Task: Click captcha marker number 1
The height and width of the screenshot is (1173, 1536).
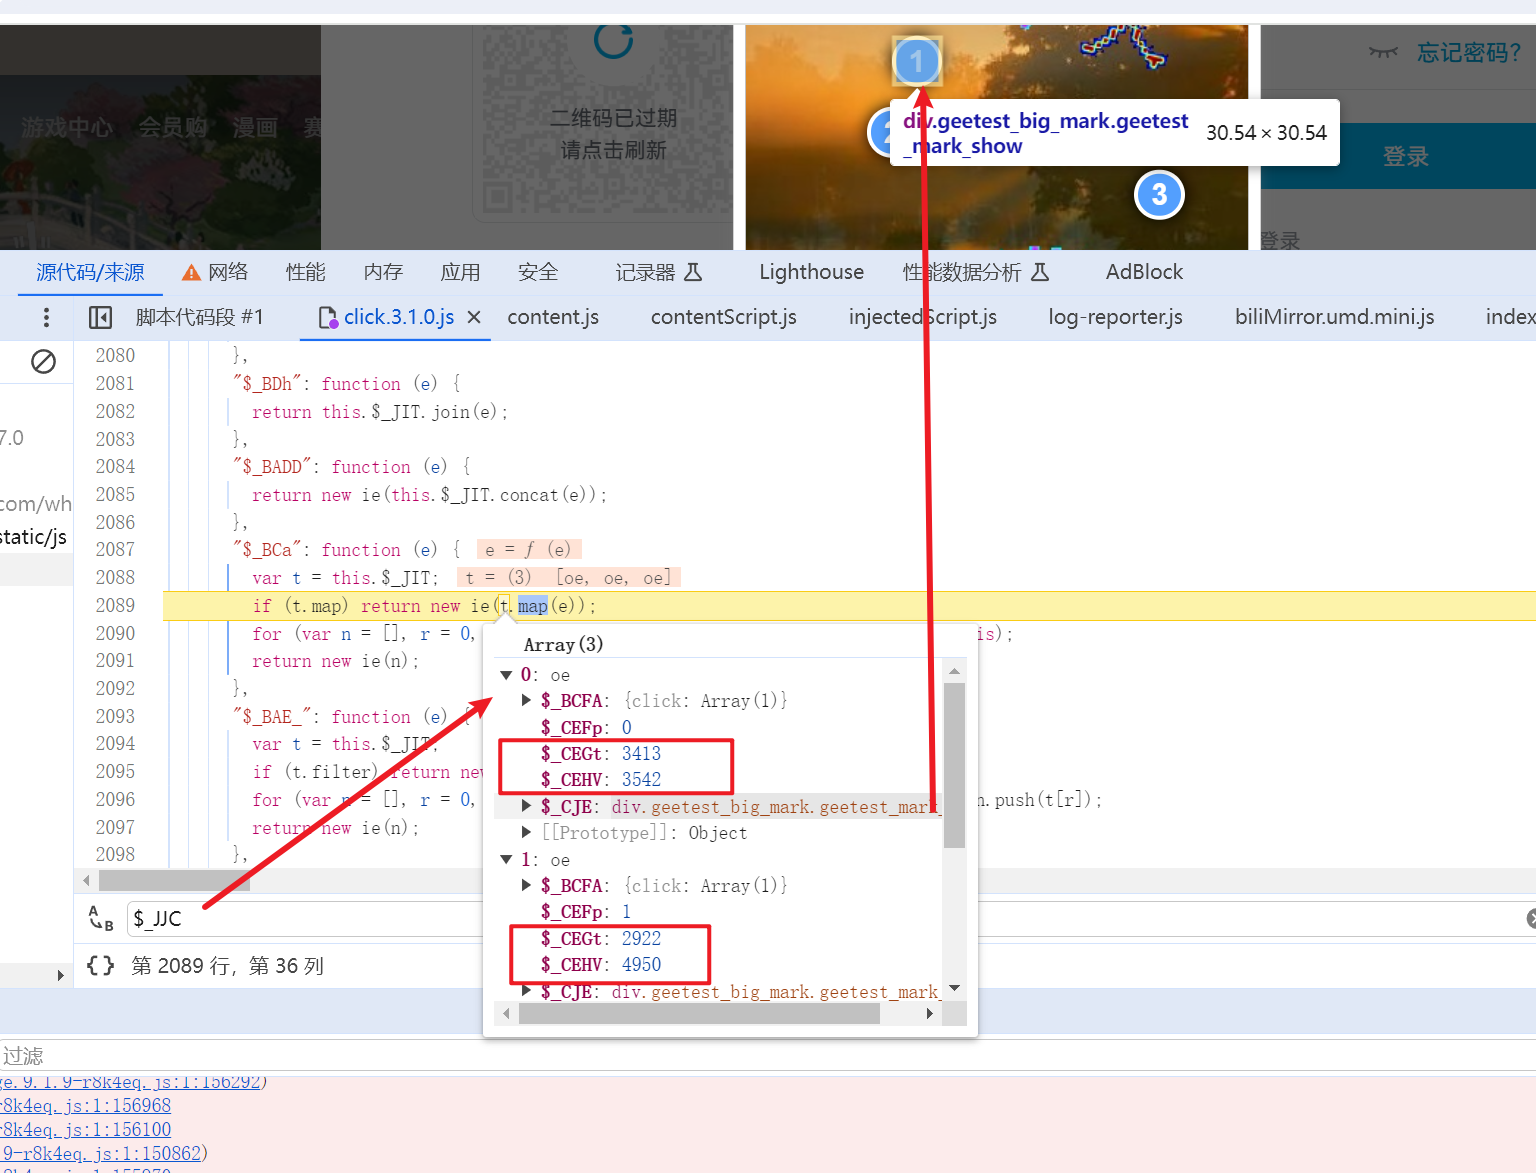Action: coord(916,61)
